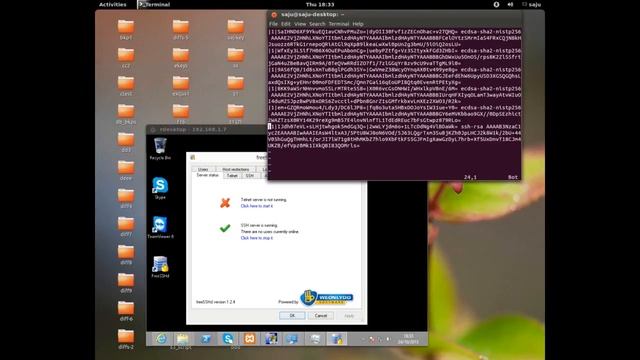Open the View menu in the terminal

tap(300, 24)
